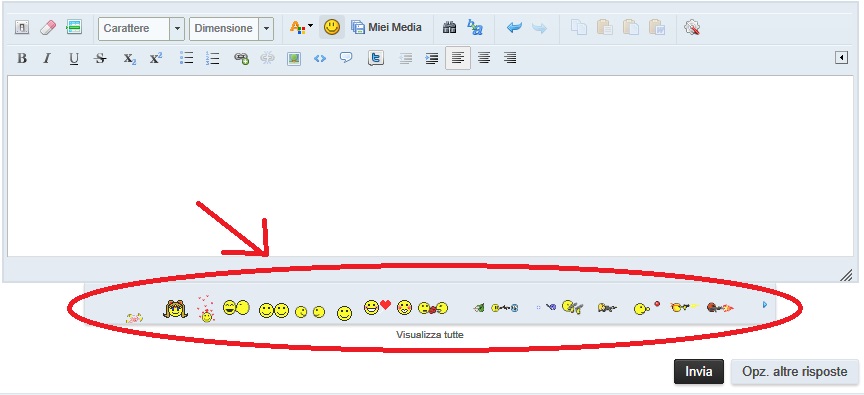
Task: Toggle italic text formatting
Action: click(x=47, y=58)
